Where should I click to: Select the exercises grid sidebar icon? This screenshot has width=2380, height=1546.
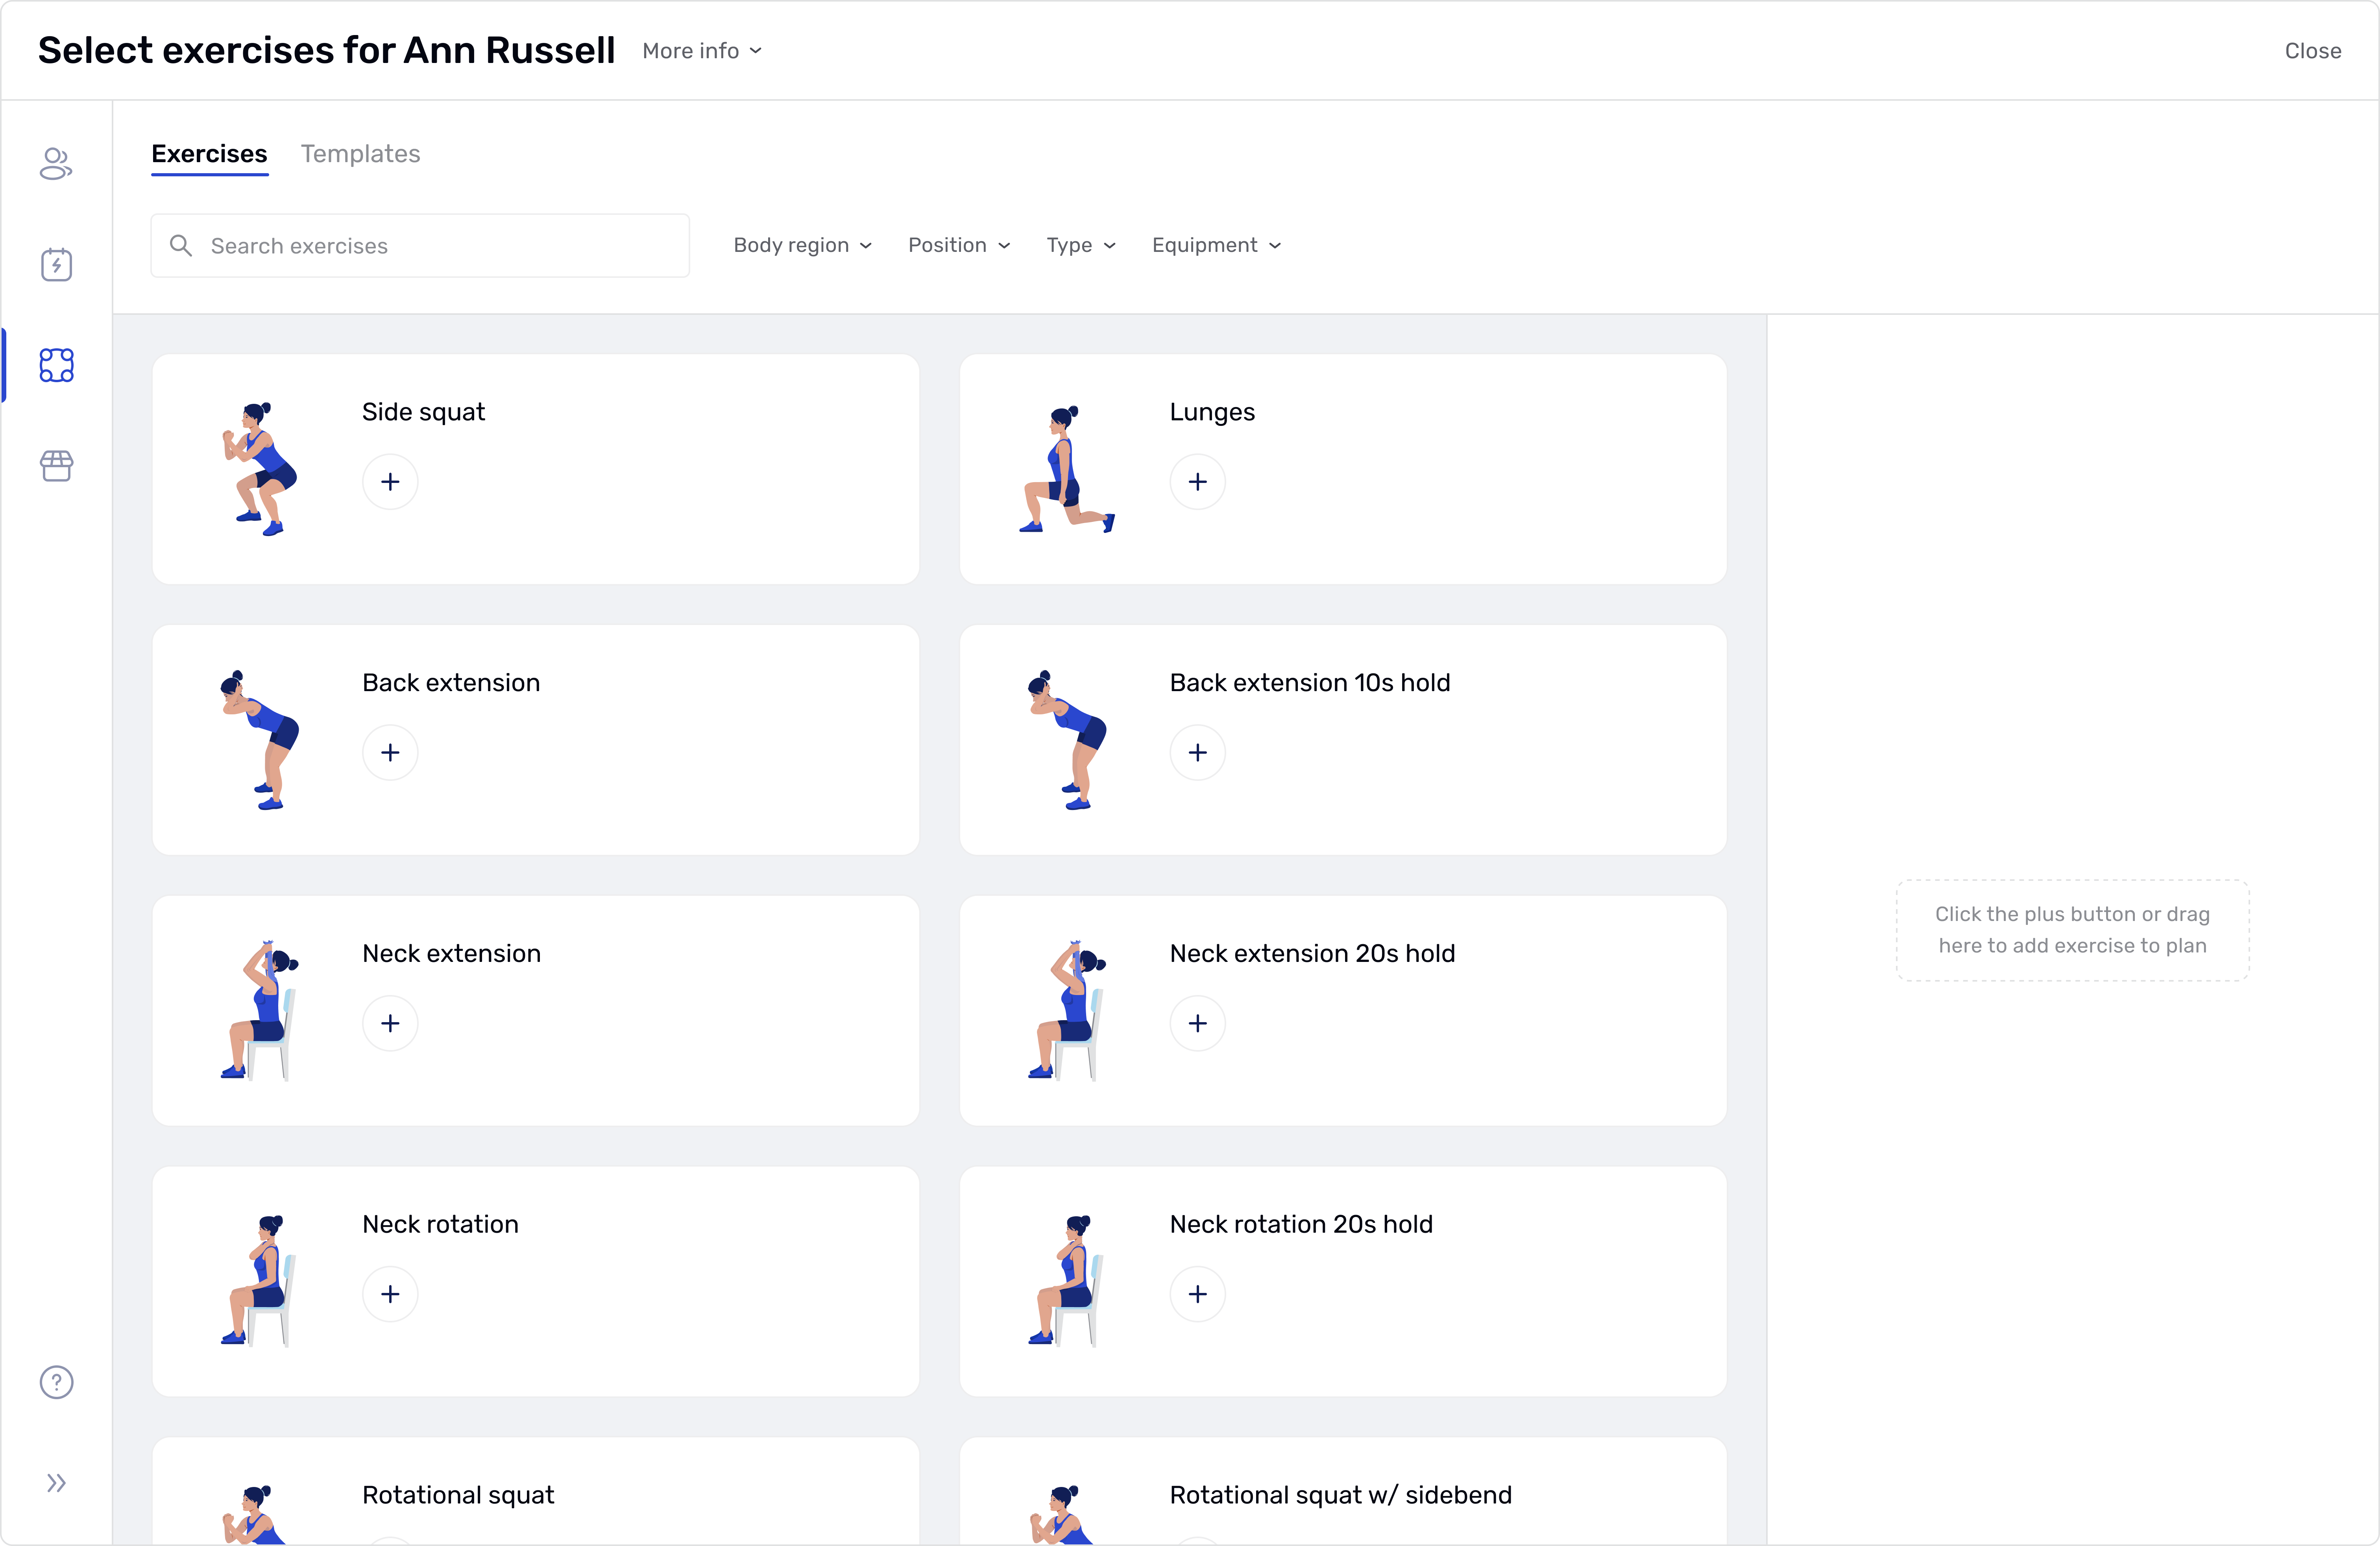56,365
